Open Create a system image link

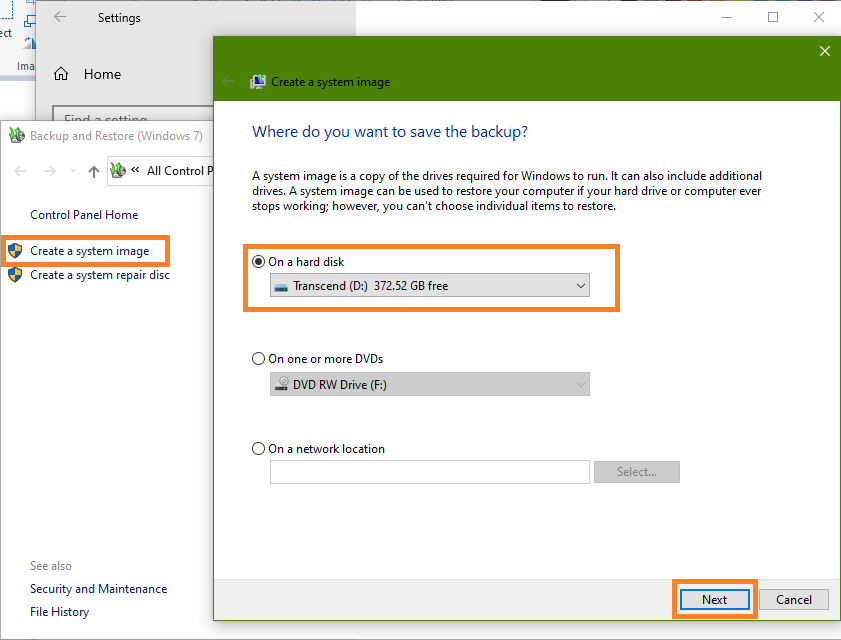90,251
